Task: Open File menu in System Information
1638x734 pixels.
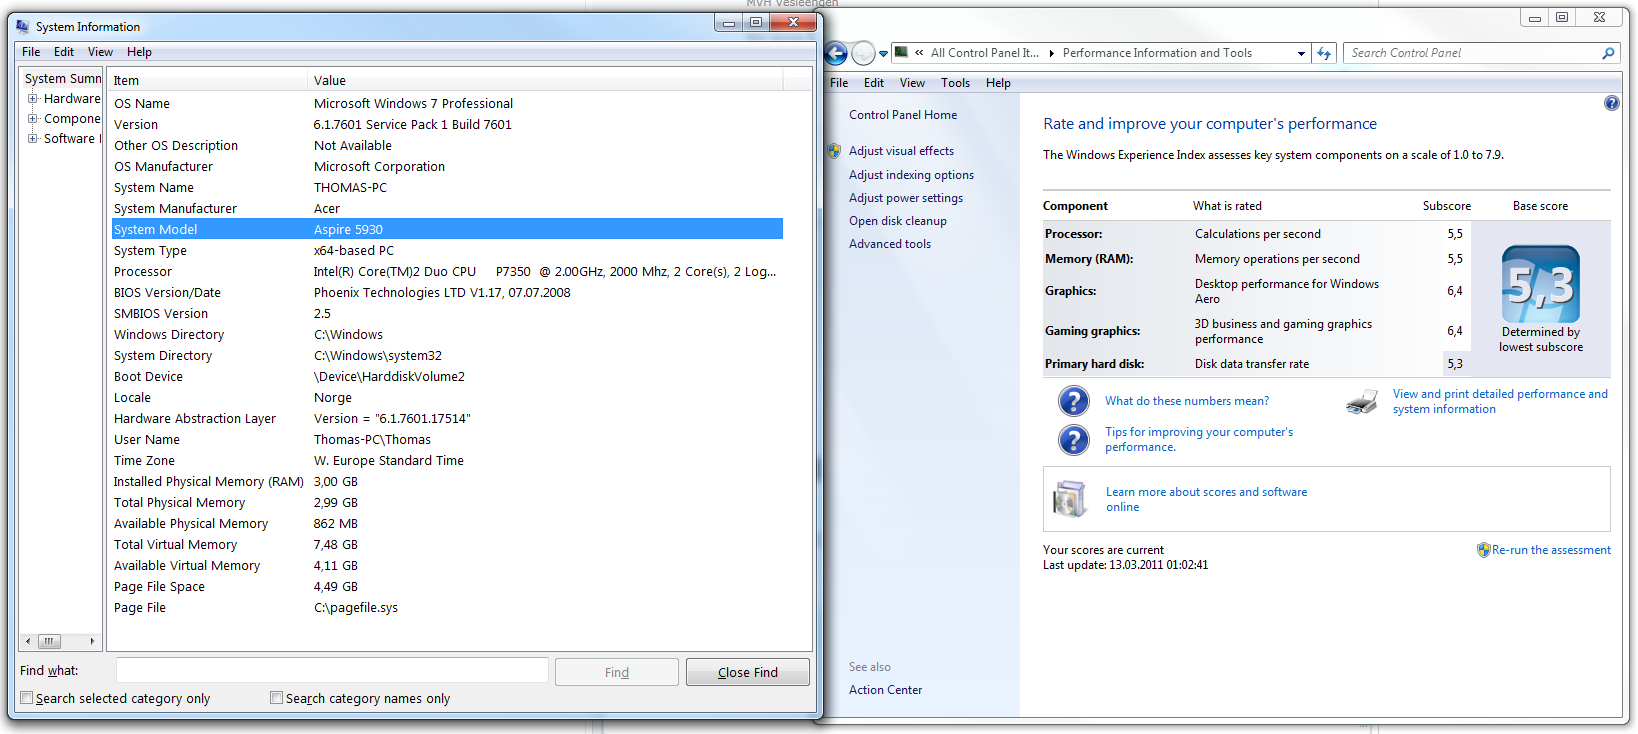Action: (x=31, y=52)
